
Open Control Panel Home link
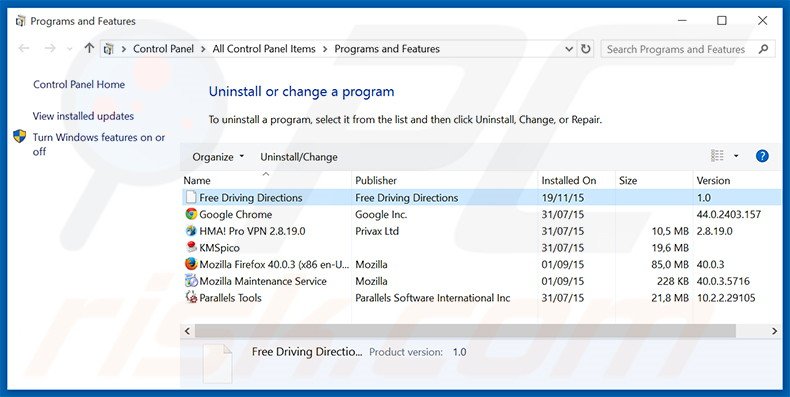79,85
